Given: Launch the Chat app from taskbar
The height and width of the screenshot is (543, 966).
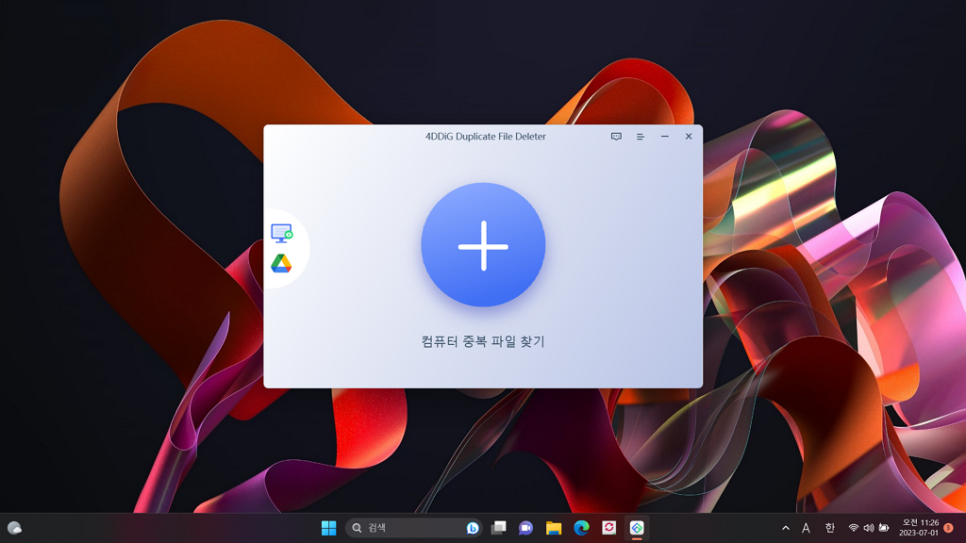Looking at the screenshot, I should 526,528.
